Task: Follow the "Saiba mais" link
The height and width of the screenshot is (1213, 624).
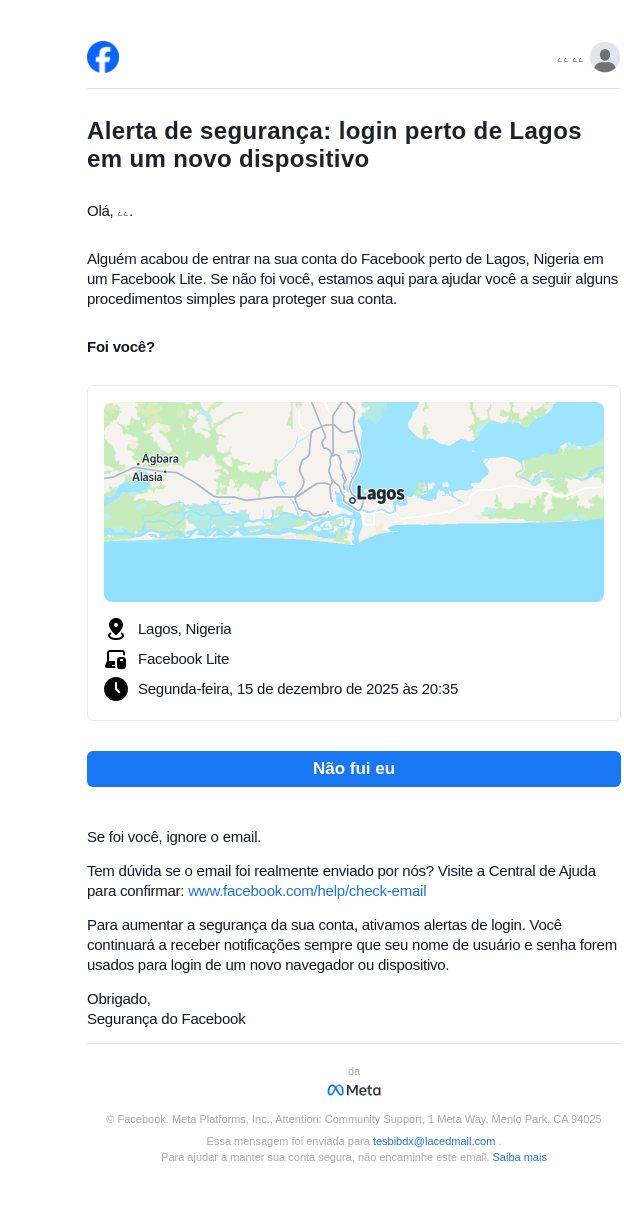Action: [x=519, y=1157]
